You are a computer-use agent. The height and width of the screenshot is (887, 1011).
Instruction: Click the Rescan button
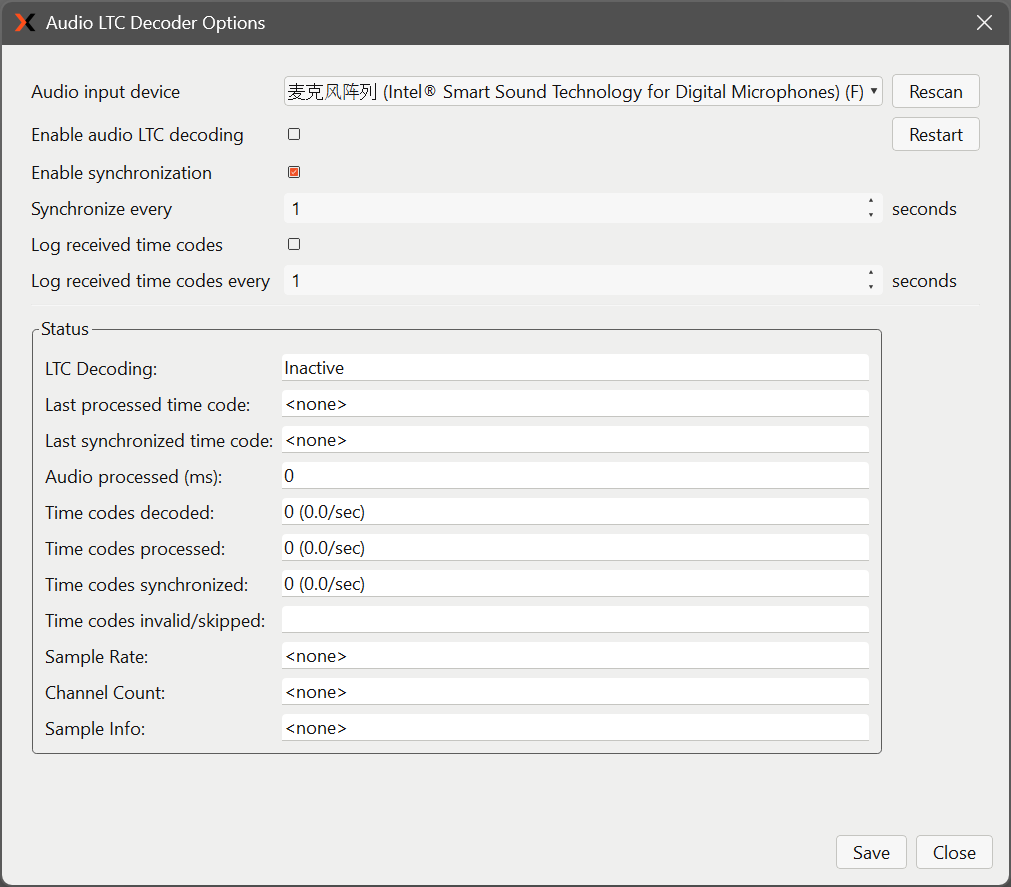coord(936,92)
